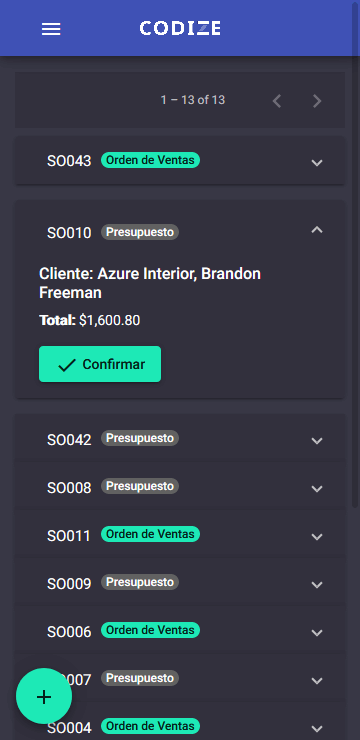
Task: Open the hamburger navigation menu
Action: click(x=51, y=29)
